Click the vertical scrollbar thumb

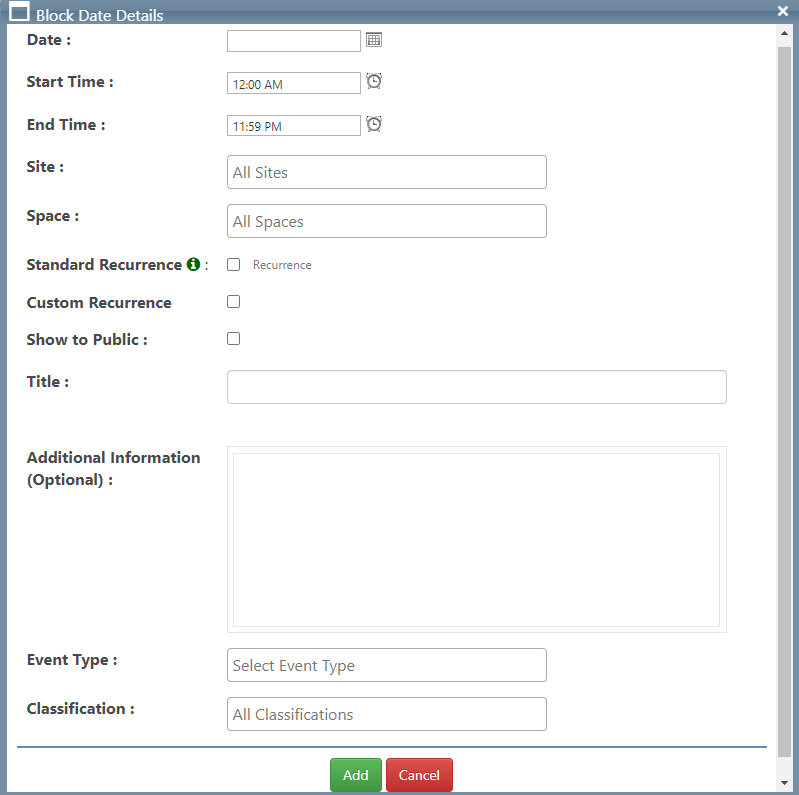(784, 403)
